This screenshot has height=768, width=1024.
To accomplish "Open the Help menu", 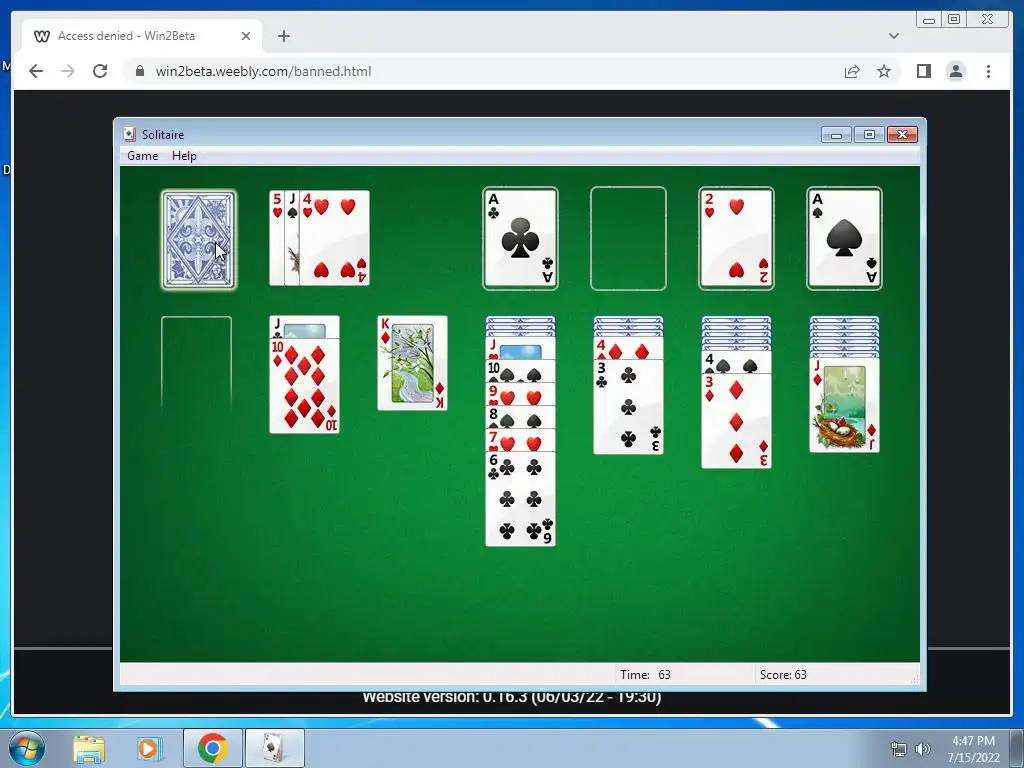I will (184, 155).
